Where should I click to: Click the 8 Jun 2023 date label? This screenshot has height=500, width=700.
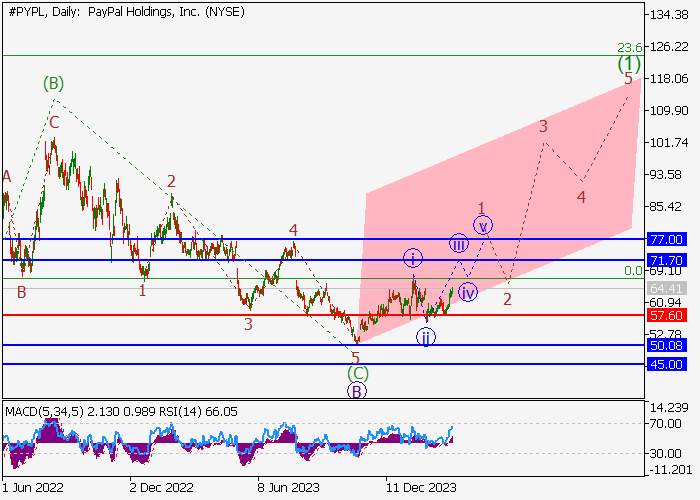[x=288, y=487]
